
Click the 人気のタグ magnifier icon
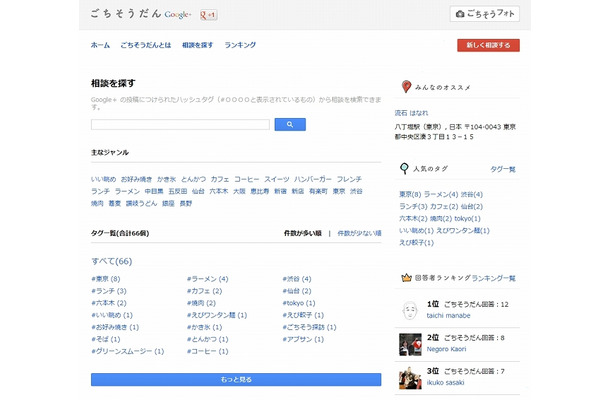(404, 168)
